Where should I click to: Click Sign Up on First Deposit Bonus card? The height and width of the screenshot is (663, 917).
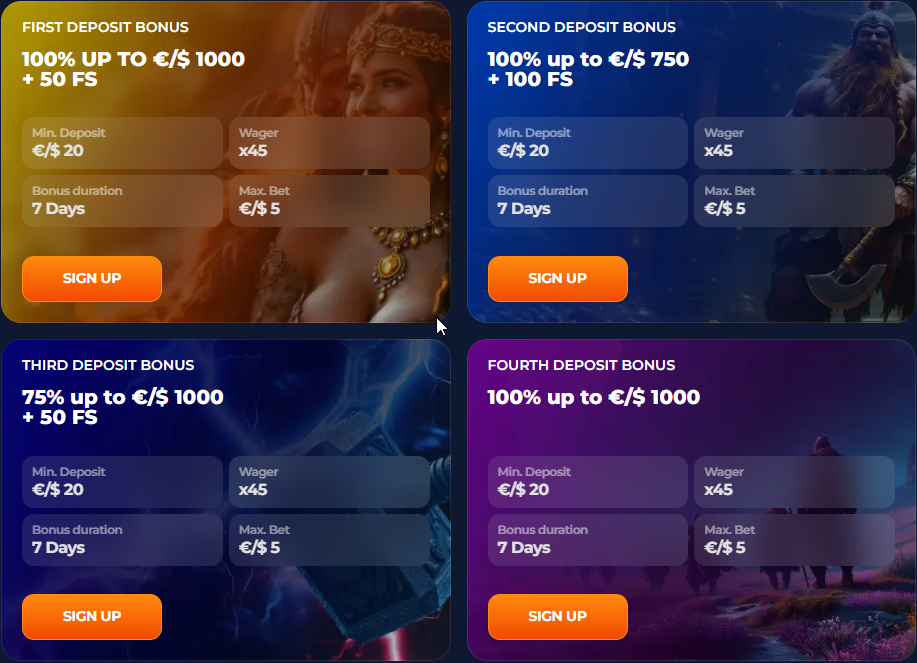[x=92, y=278]
